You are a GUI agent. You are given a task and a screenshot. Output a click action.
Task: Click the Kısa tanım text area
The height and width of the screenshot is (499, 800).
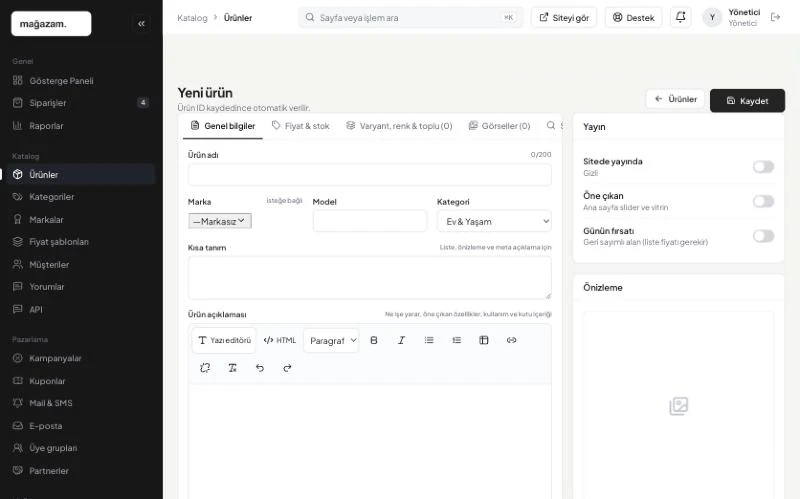tap(369, 278)
